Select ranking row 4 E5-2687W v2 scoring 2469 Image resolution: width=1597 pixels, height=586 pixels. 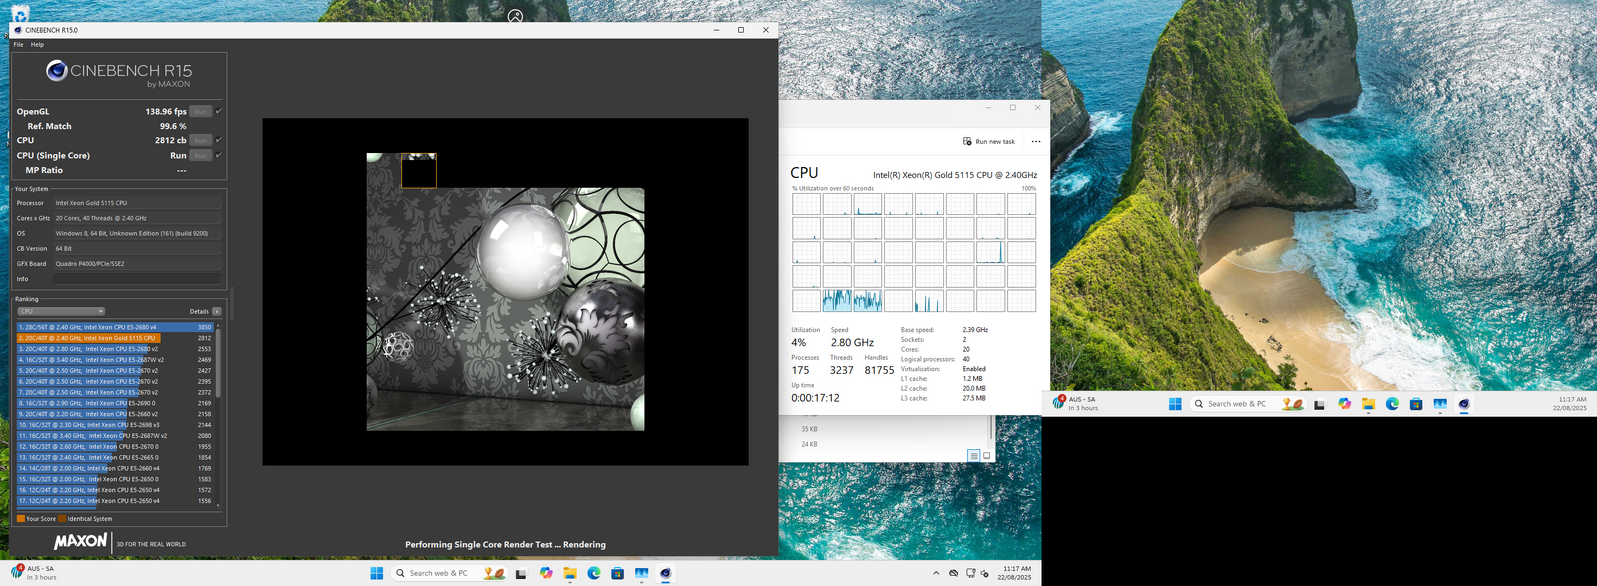point(115,360)
